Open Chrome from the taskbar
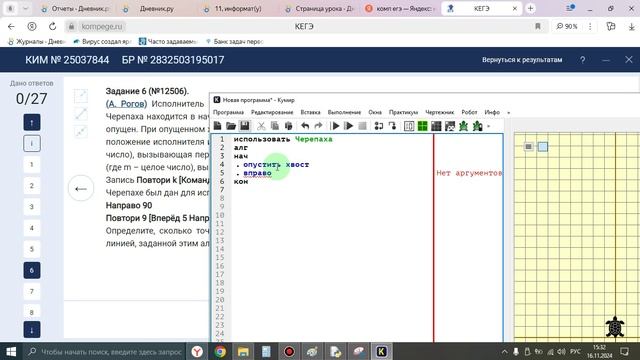 coord(220,351)
